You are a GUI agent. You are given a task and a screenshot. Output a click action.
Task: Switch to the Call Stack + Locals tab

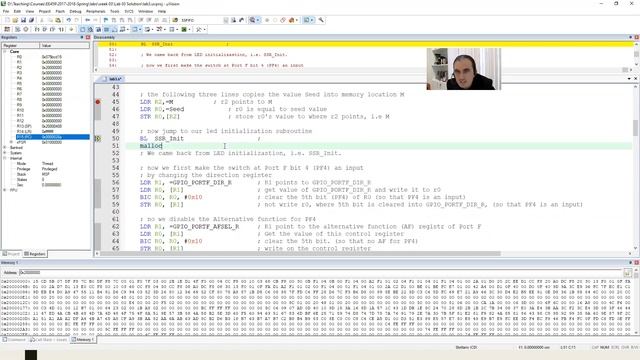coord(48,340)
